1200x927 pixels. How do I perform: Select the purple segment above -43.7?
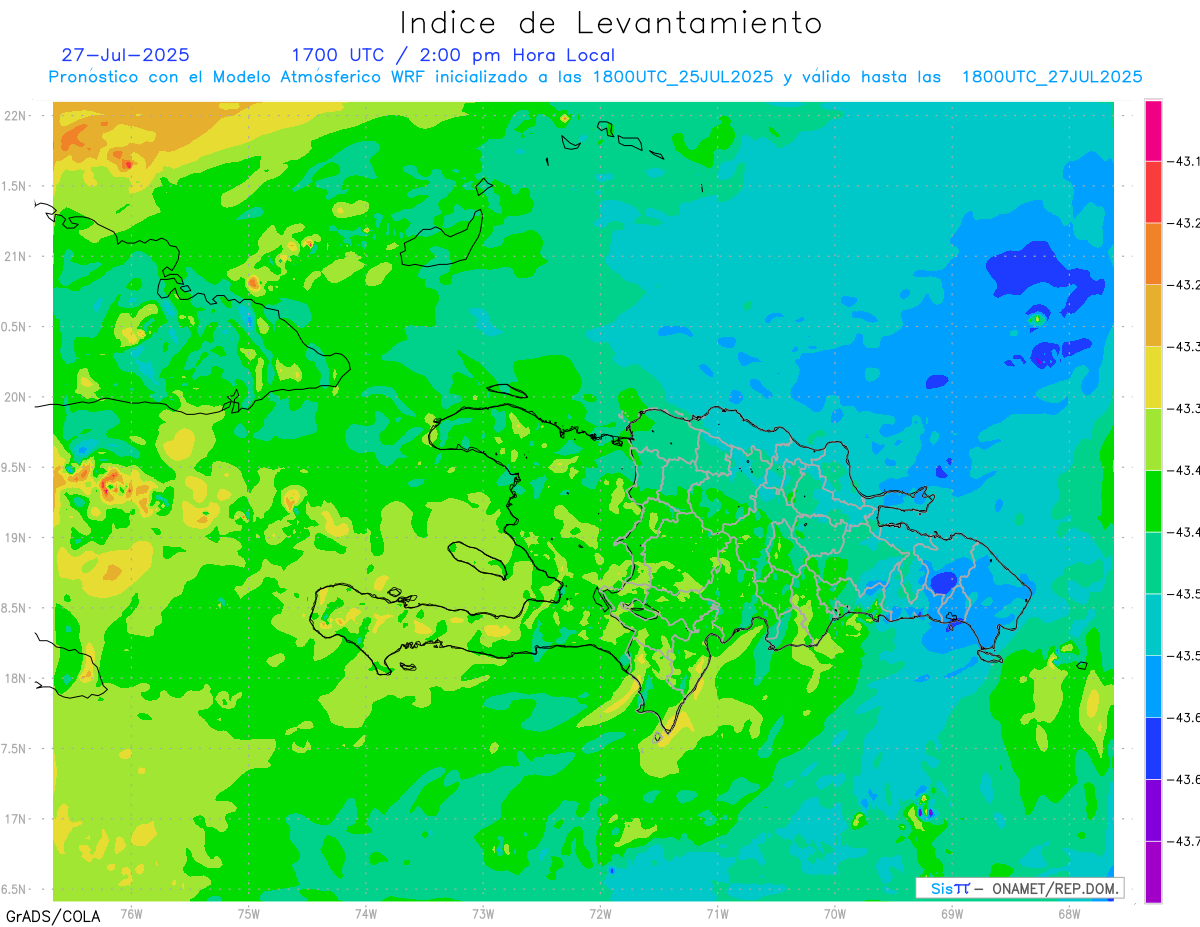[x=1153, y=810]
